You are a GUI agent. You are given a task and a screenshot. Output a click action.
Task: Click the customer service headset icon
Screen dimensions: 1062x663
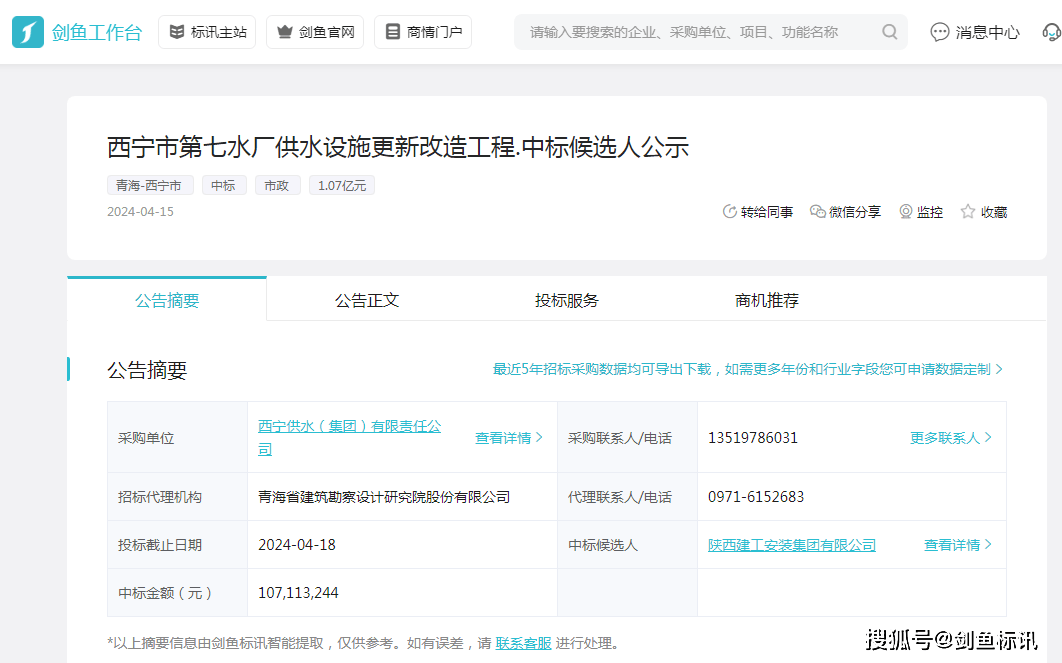click(1052, 32)
